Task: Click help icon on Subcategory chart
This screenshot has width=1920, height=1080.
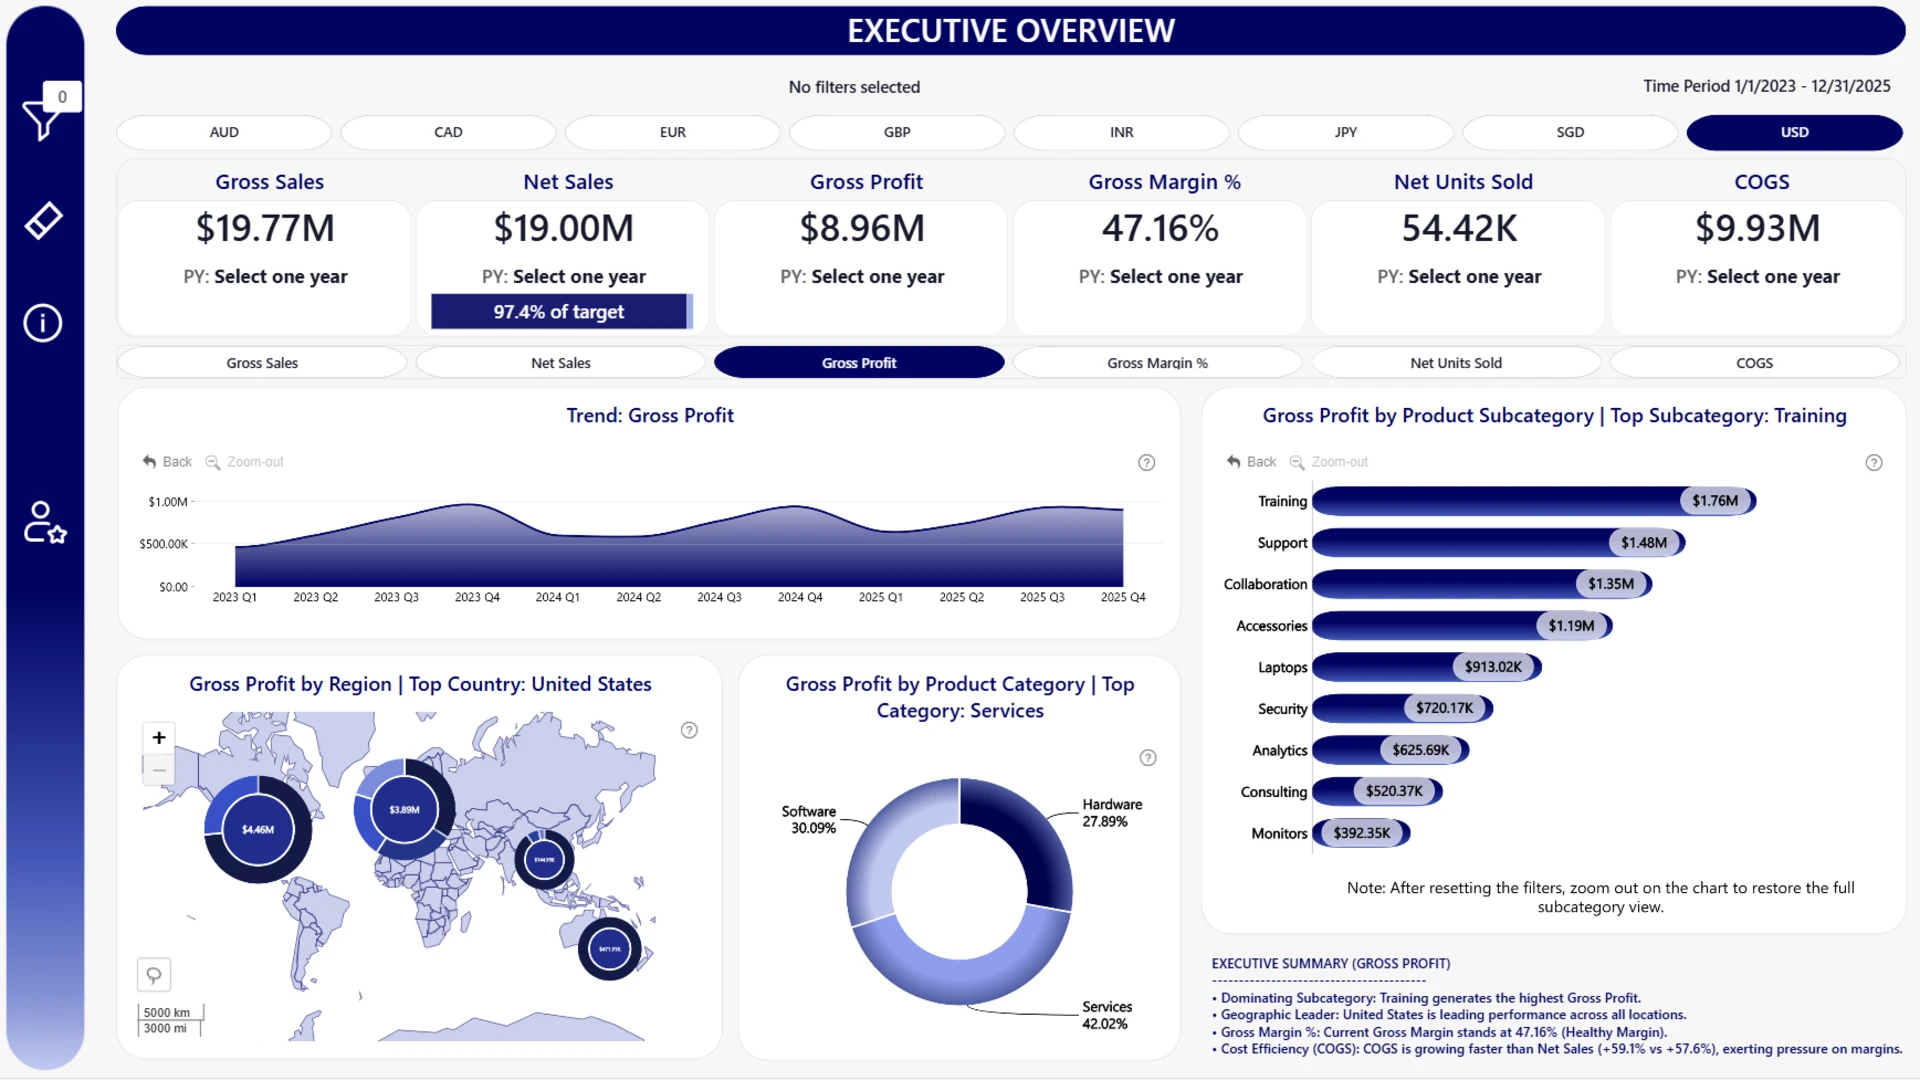Action: point(1874,462)
